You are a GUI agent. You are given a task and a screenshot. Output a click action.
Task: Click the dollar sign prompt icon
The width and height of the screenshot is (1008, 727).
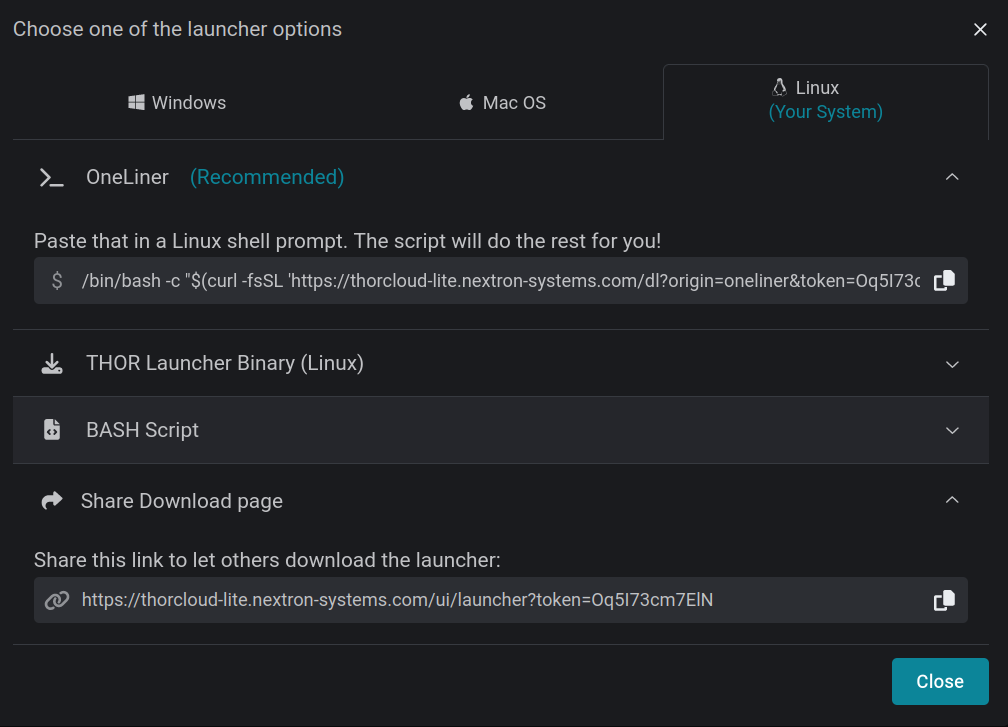pos(57,281)
